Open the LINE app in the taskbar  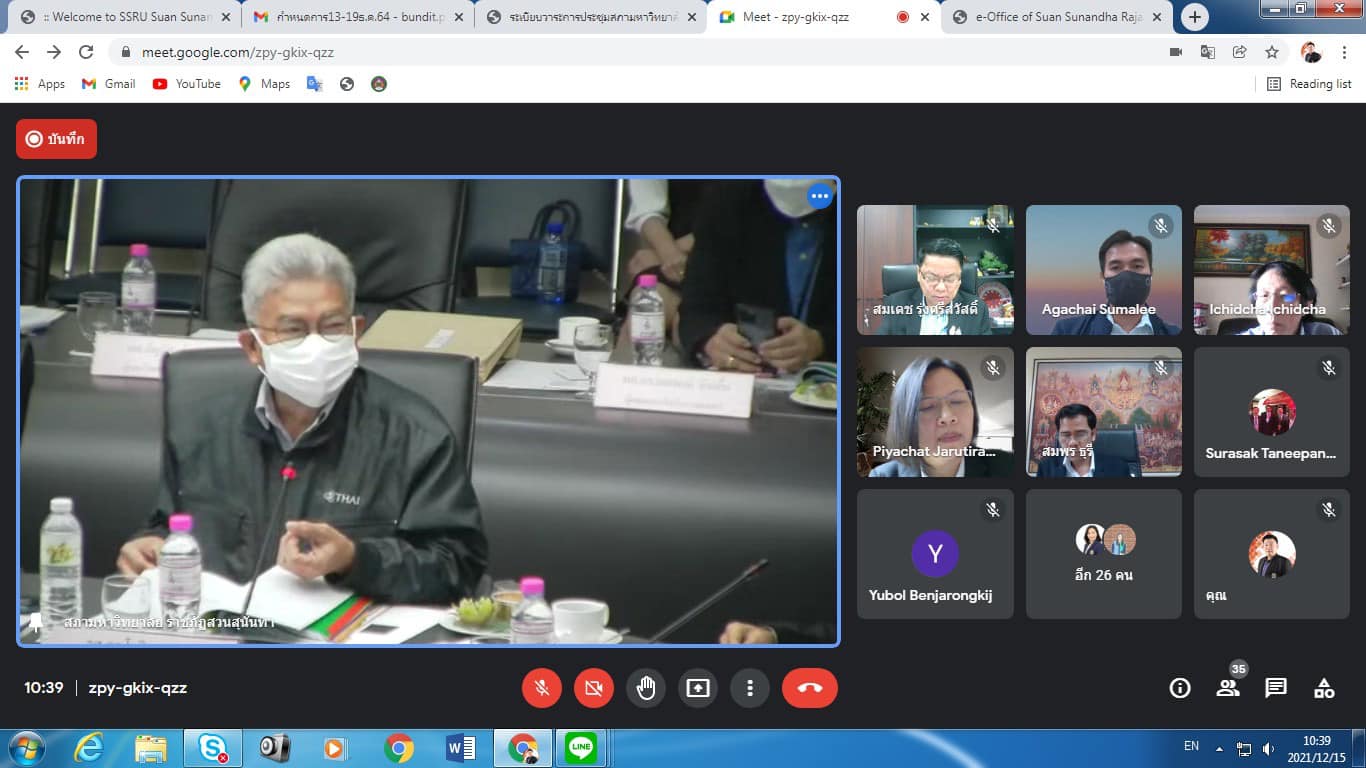580,747
